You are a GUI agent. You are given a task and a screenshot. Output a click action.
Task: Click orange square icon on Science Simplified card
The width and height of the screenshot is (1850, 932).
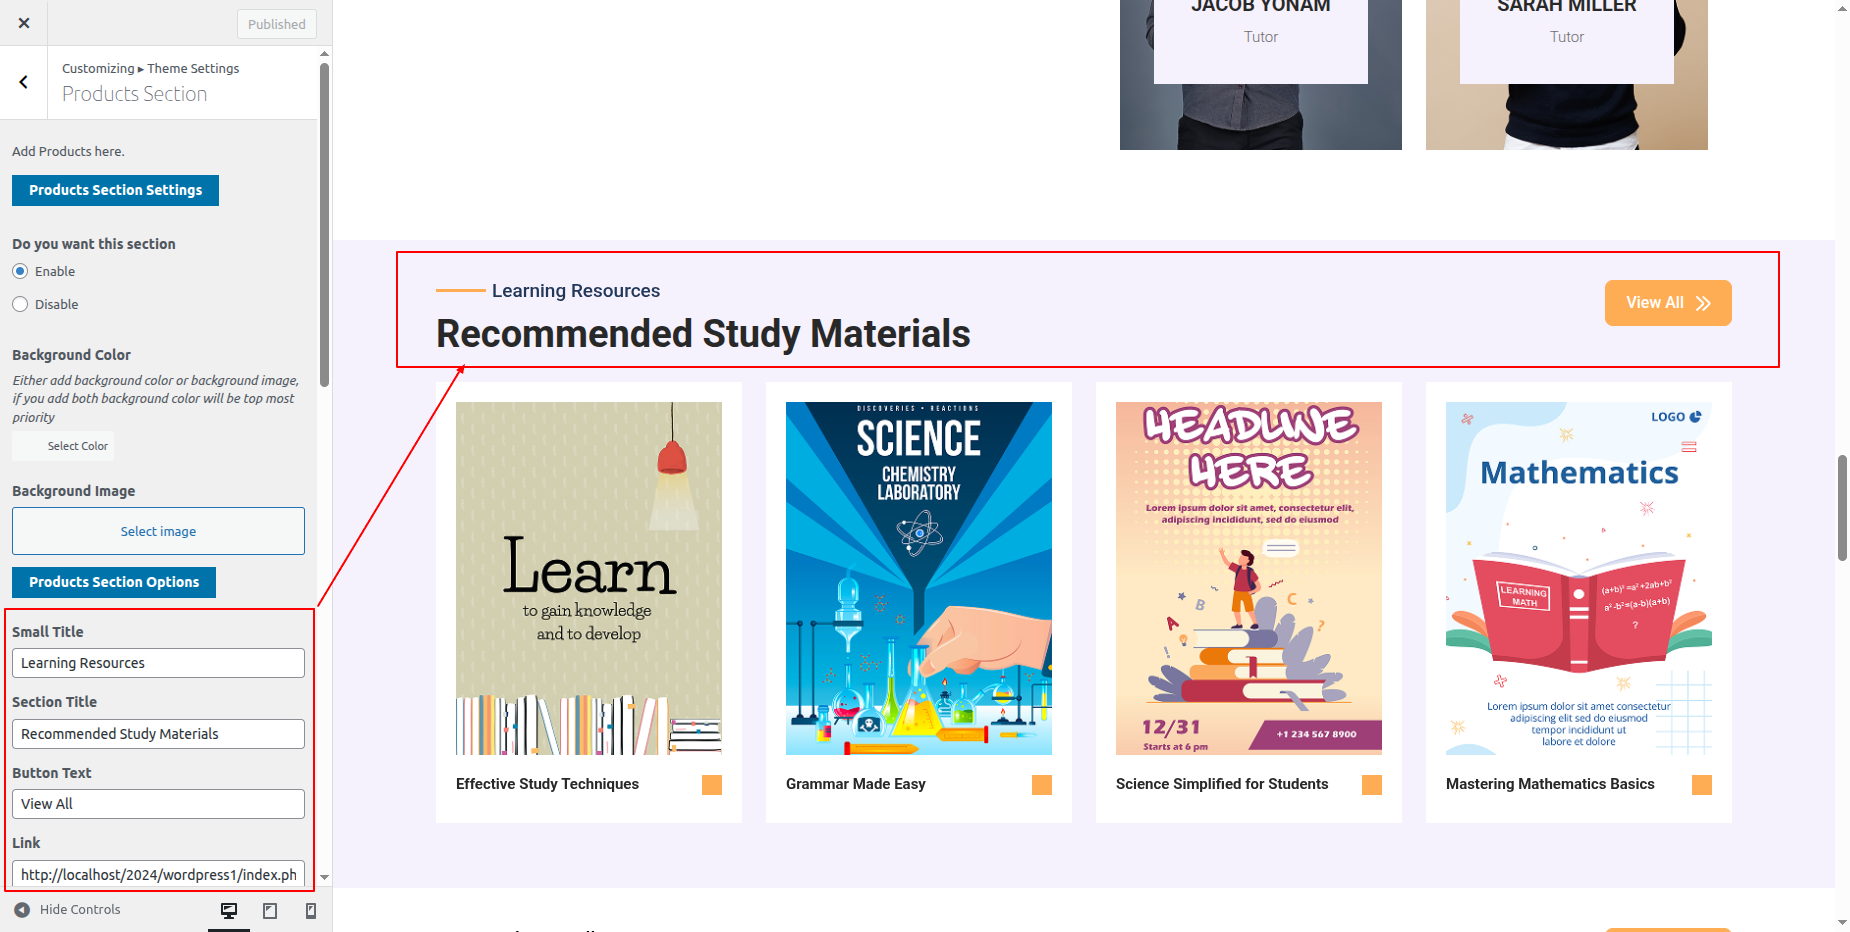(x=1372, y=785)
